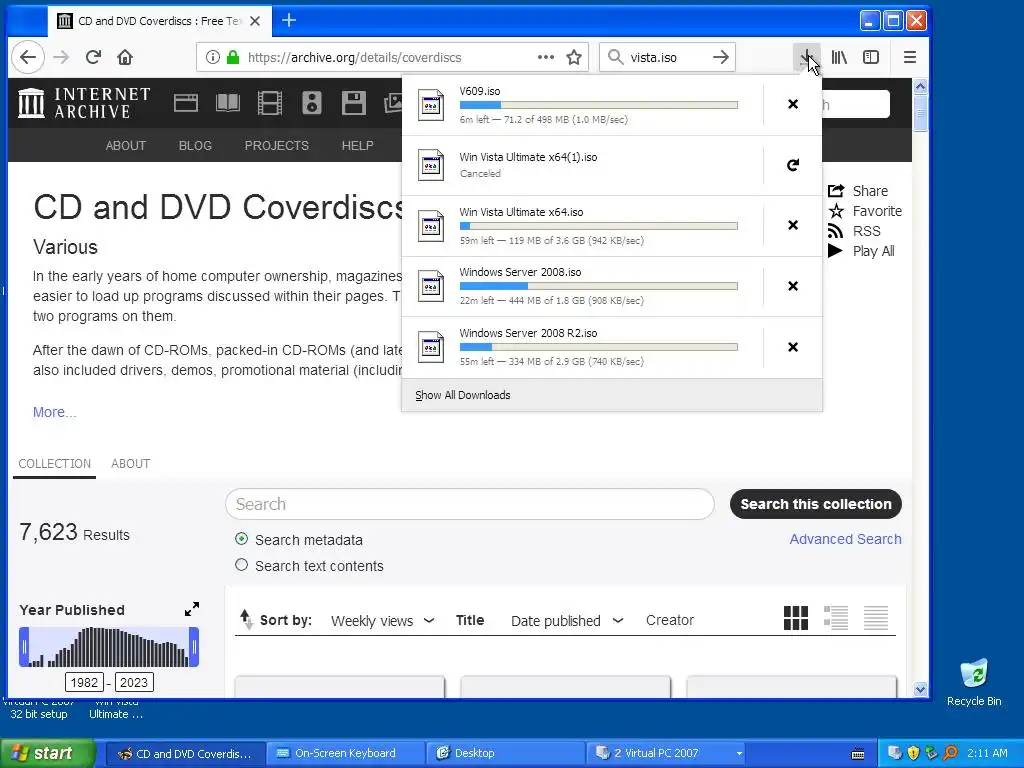Open a new browser tab
The image size is (1024, 768).
pos(289,21)
